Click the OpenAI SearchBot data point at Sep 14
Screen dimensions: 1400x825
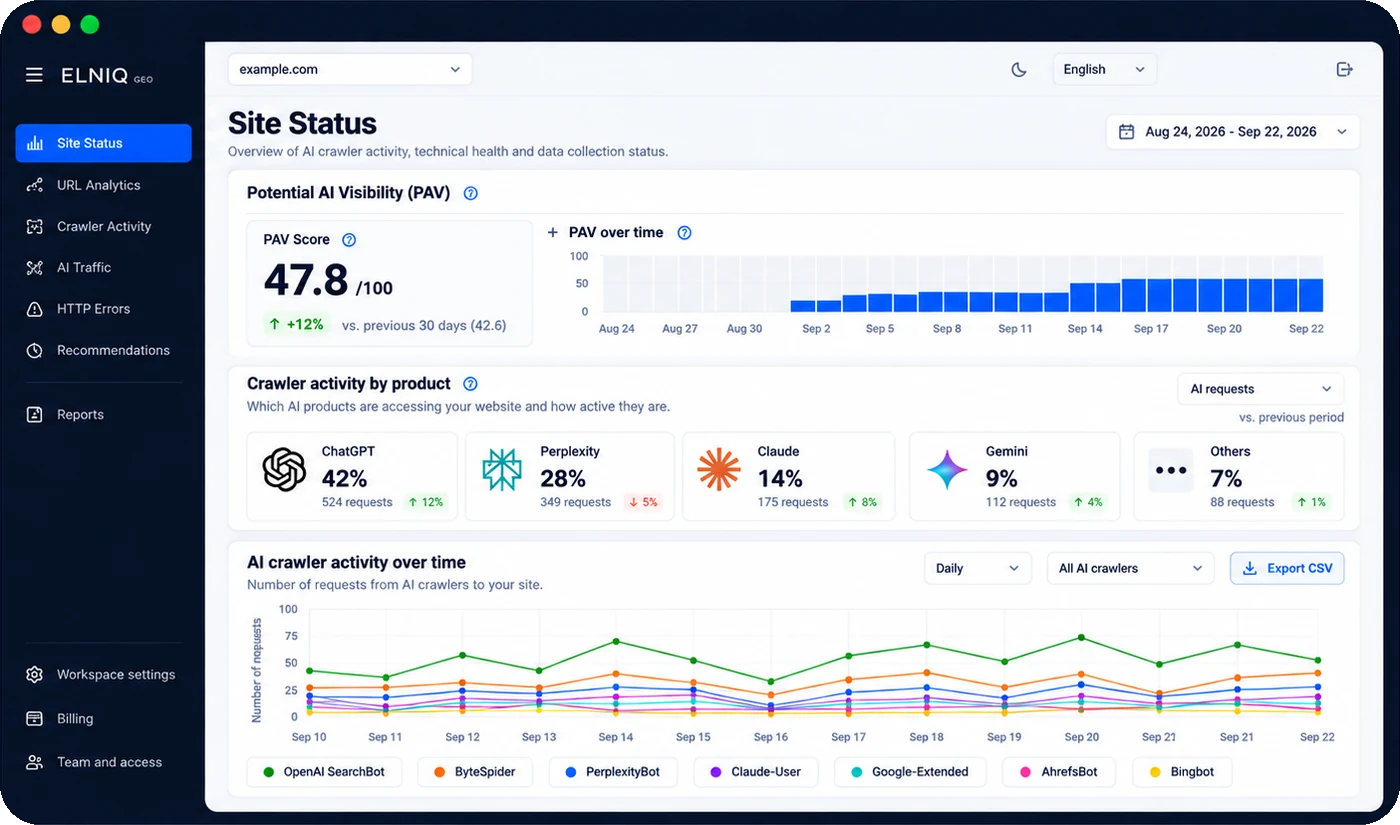(x=616, y=641)
